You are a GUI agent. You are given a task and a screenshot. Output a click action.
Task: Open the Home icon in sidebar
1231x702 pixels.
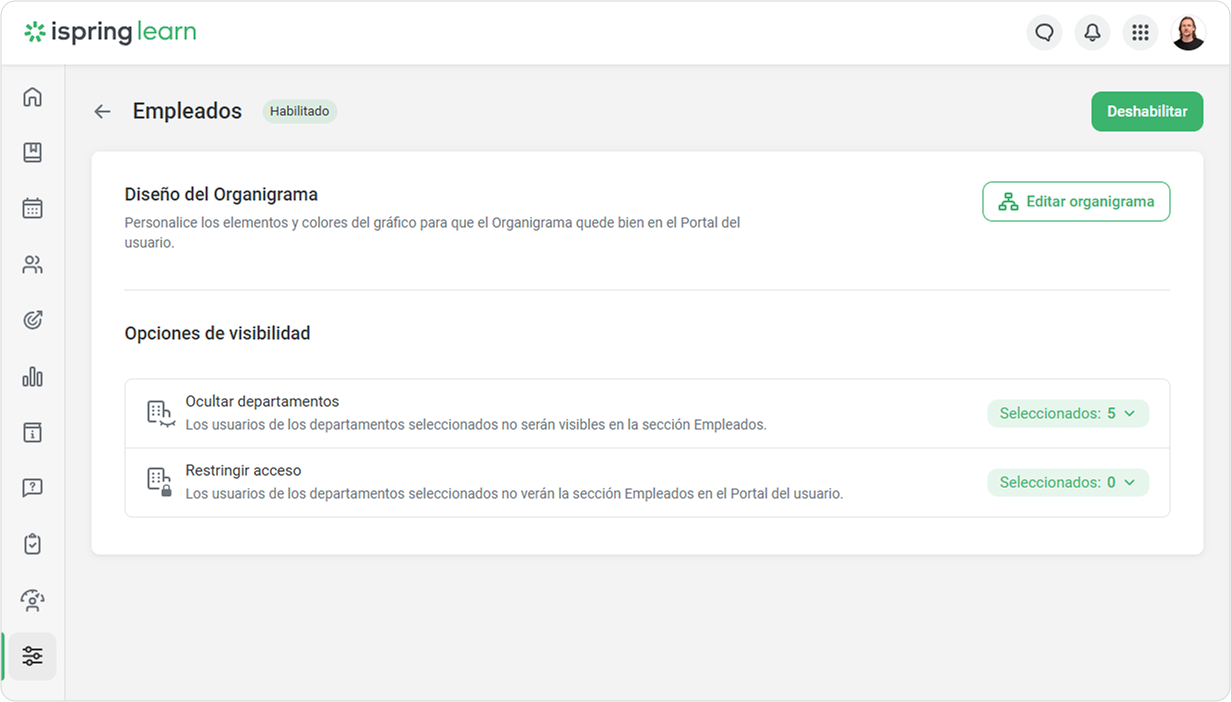[33, 97]
